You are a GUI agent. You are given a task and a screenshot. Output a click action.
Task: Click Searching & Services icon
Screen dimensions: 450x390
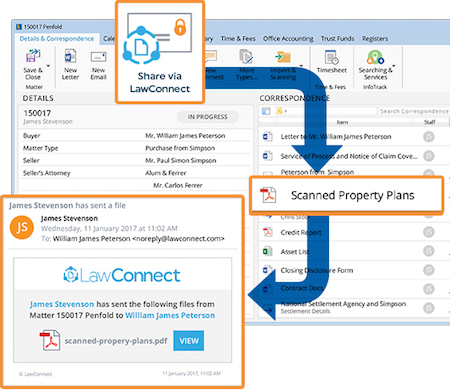[375, 57]
